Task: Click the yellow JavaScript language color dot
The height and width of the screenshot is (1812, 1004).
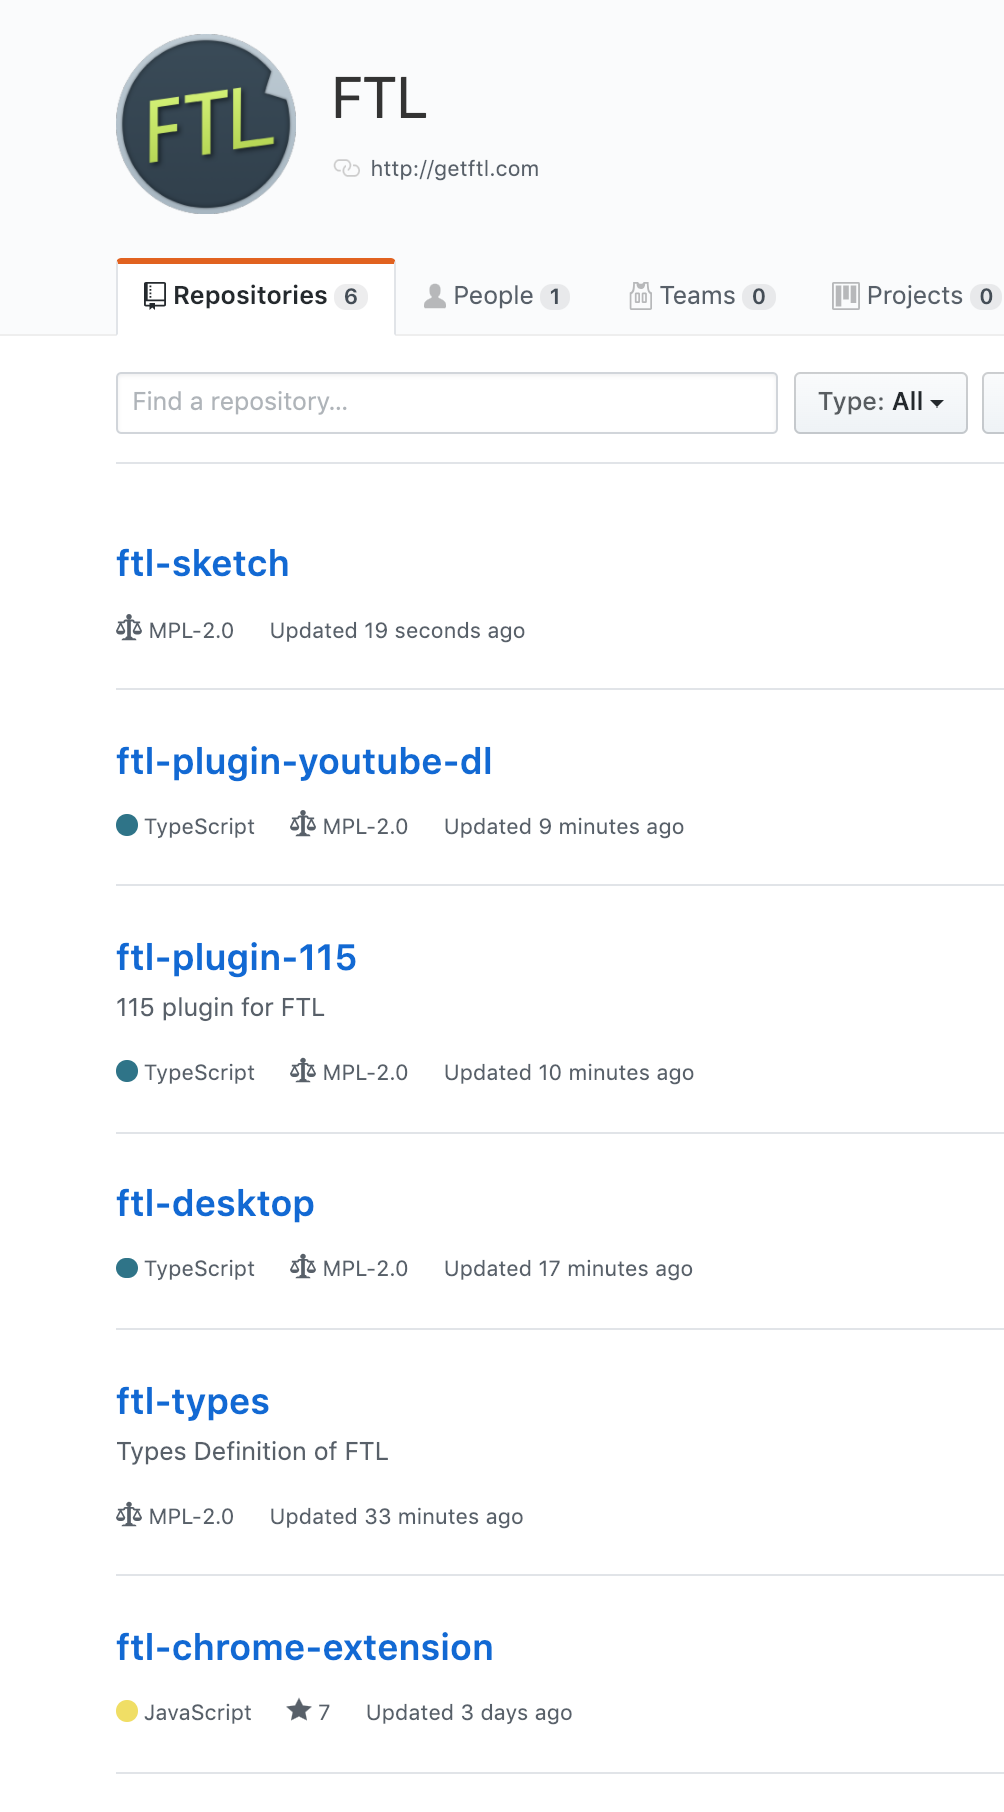Action: coord(127,1711)
